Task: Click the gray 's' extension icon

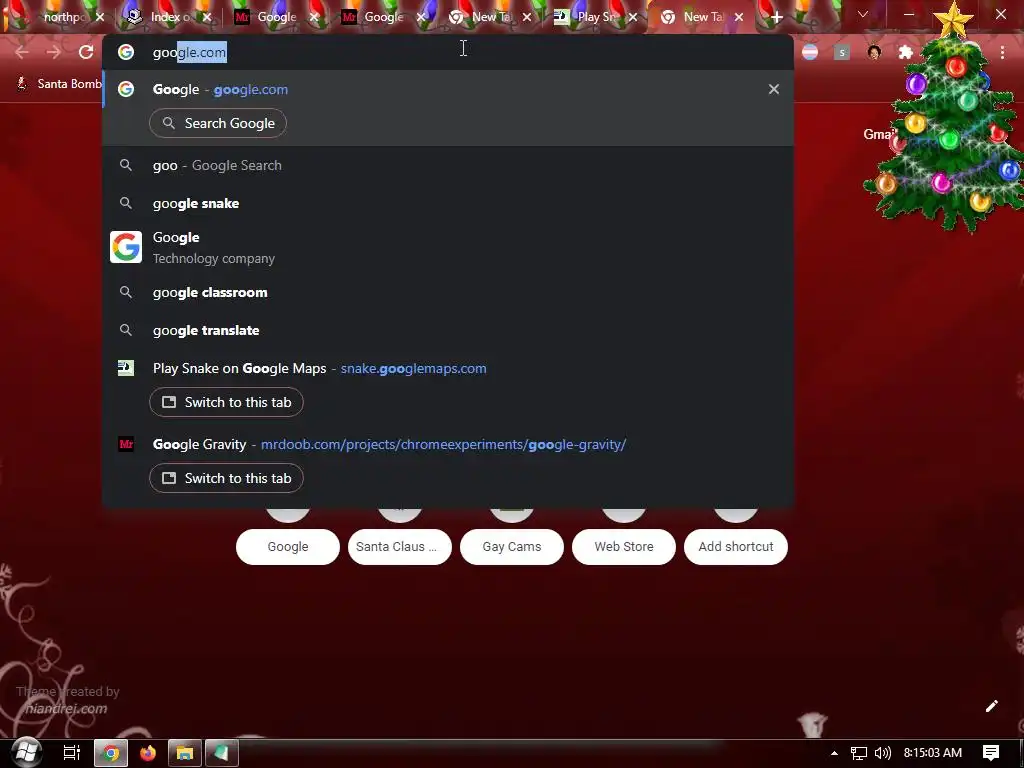Action: 842,52
